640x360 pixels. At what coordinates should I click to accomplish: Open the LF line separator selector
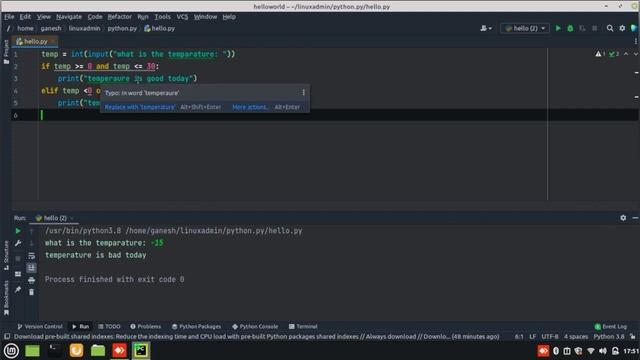pos(532,337)
